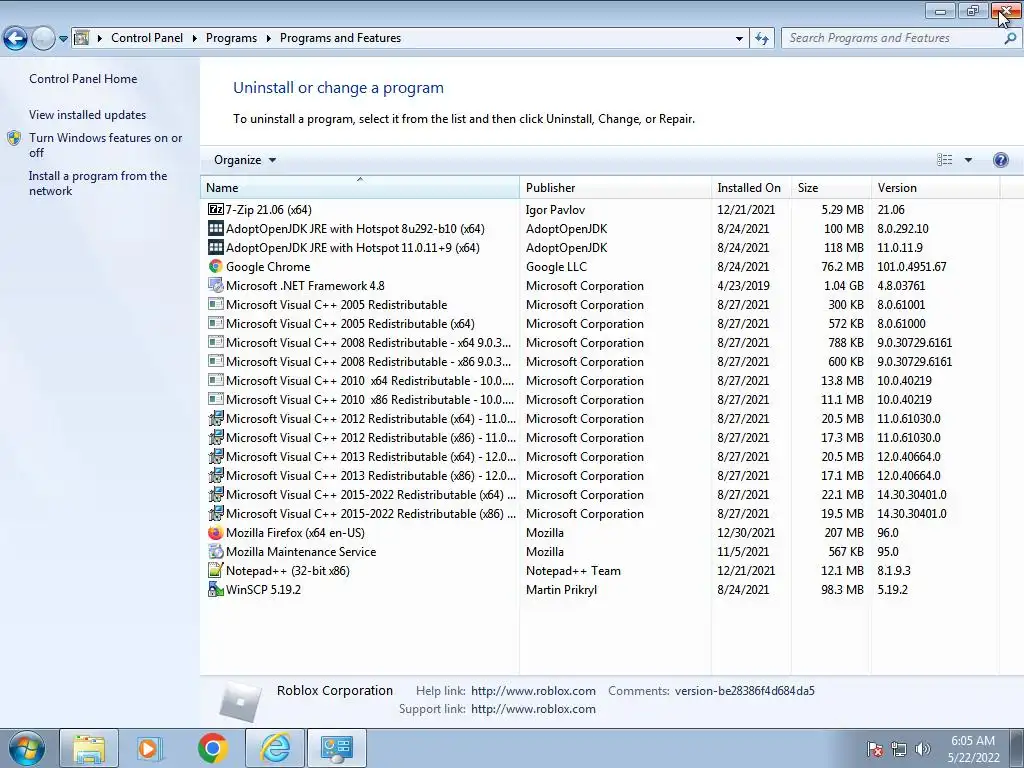The height and width of the screenshot is (768, 1024).
Task: Sort the list by Version column
Action: 935,187
